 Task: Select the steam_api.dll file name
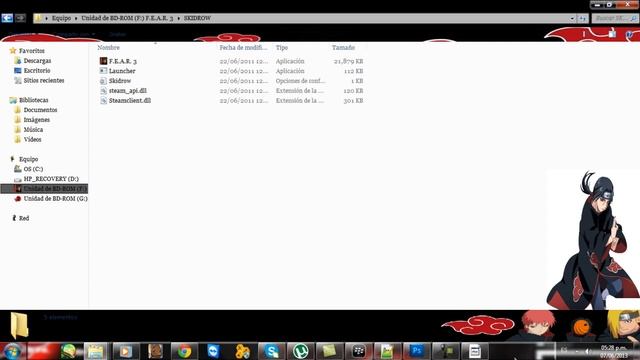pos(127,91)
